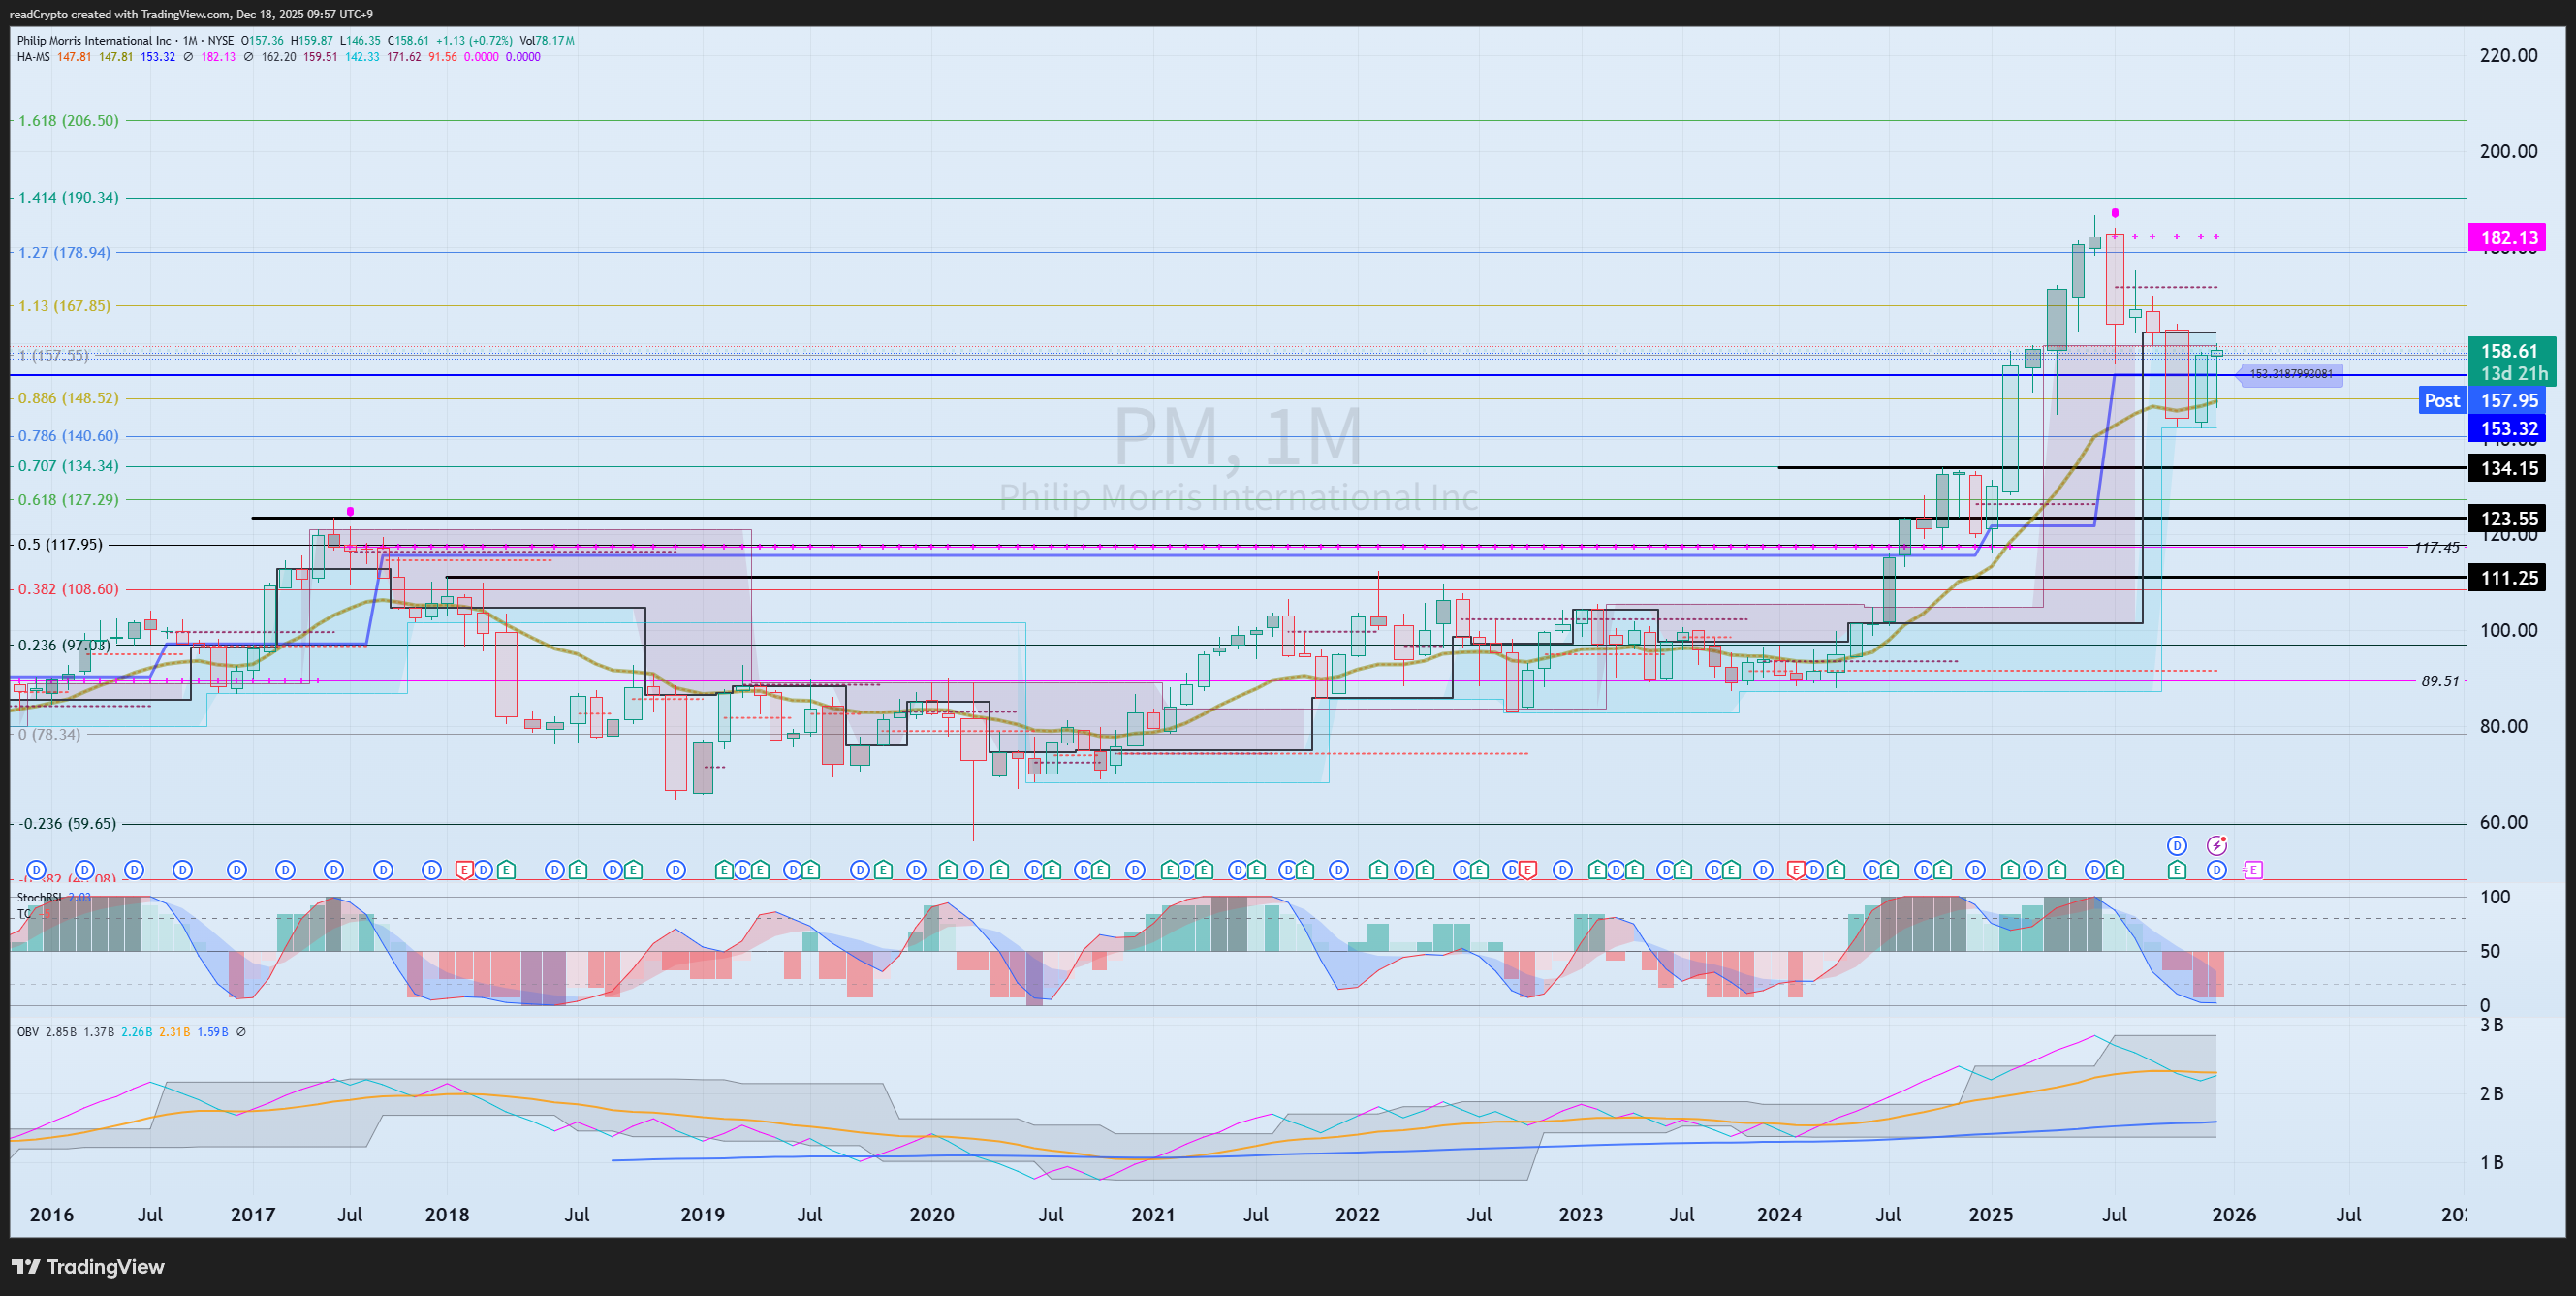
Task: Click the Fibonacci label 1.618 (206.50)
Action: point(69,120)
